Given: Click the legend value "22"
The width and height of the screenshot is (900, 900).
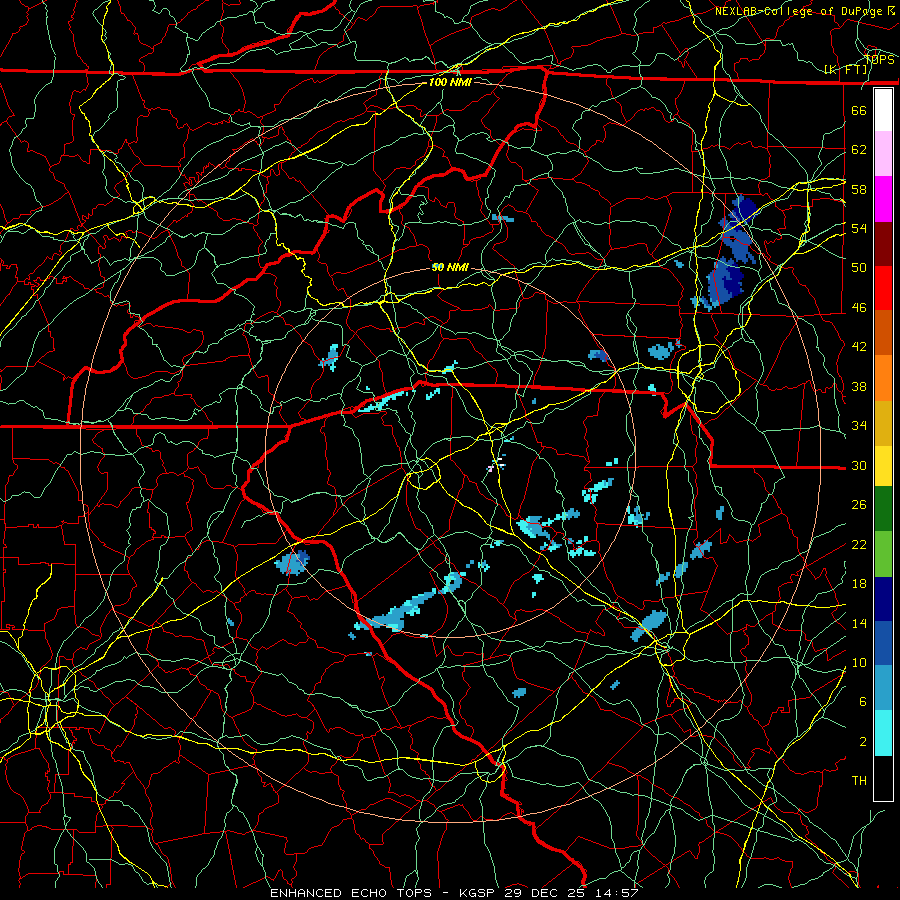Looking at the screenshot, I should 859,544.
